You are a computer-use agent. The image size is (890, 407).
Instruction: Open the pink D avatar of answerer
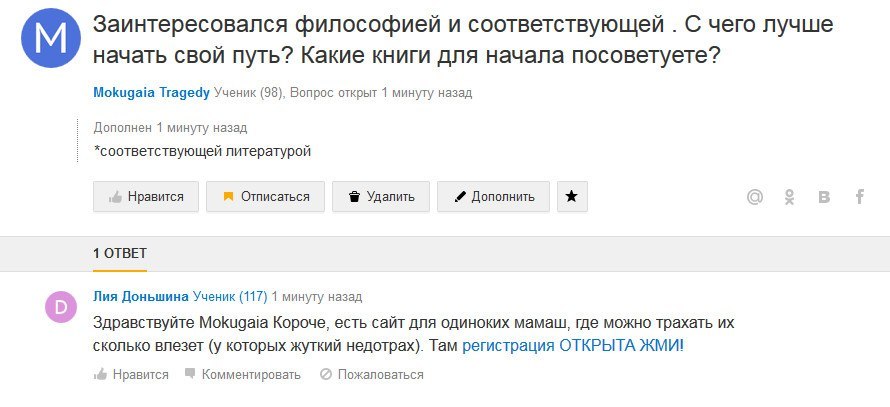61,307
